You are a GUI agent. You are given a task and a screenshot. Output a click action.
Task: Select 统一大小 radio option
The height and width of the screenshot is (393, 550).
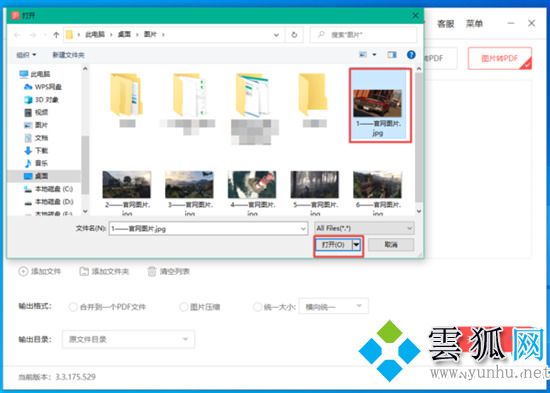[x=257, y=307]
